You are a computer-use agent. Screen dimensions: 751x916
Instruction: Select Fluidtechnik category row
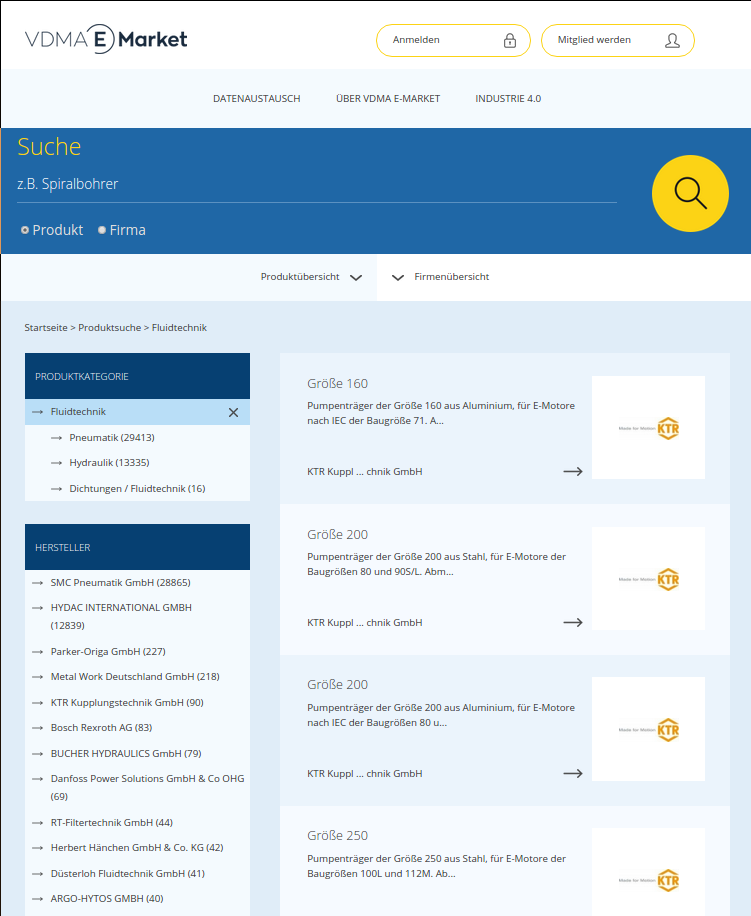click(137, 412)
